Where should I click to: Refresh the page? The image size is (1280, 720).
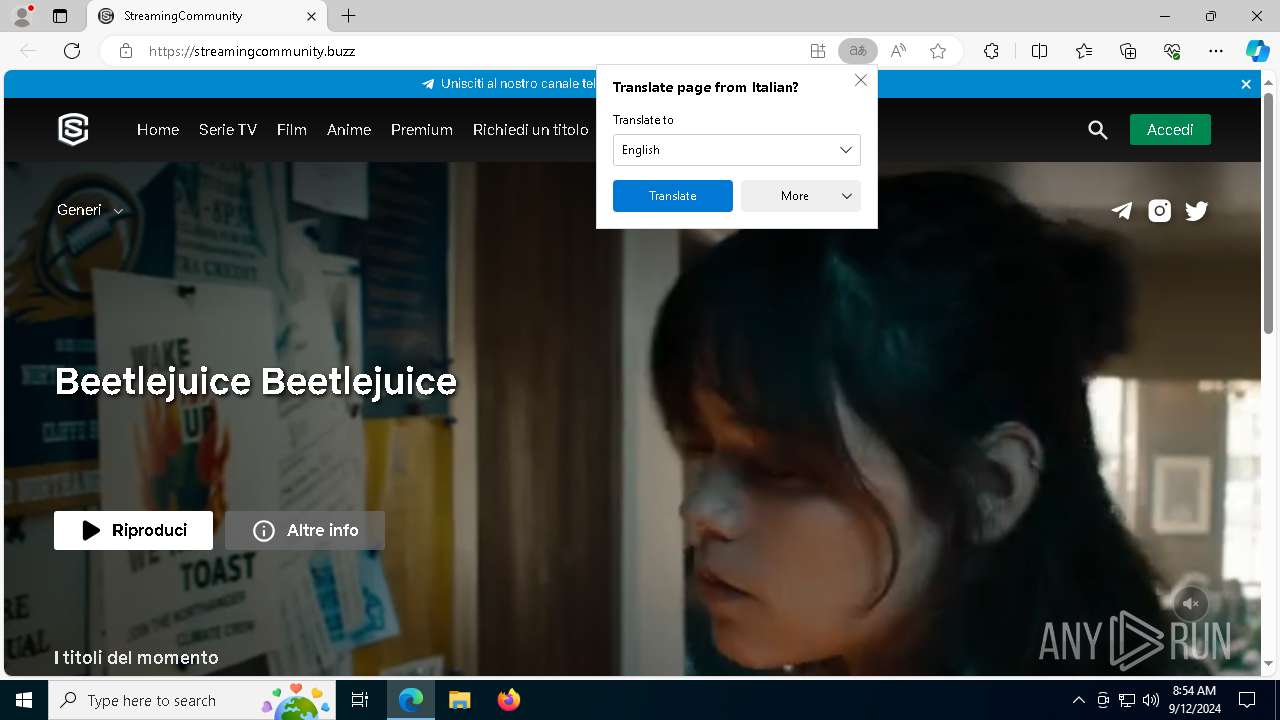[72, 51]
